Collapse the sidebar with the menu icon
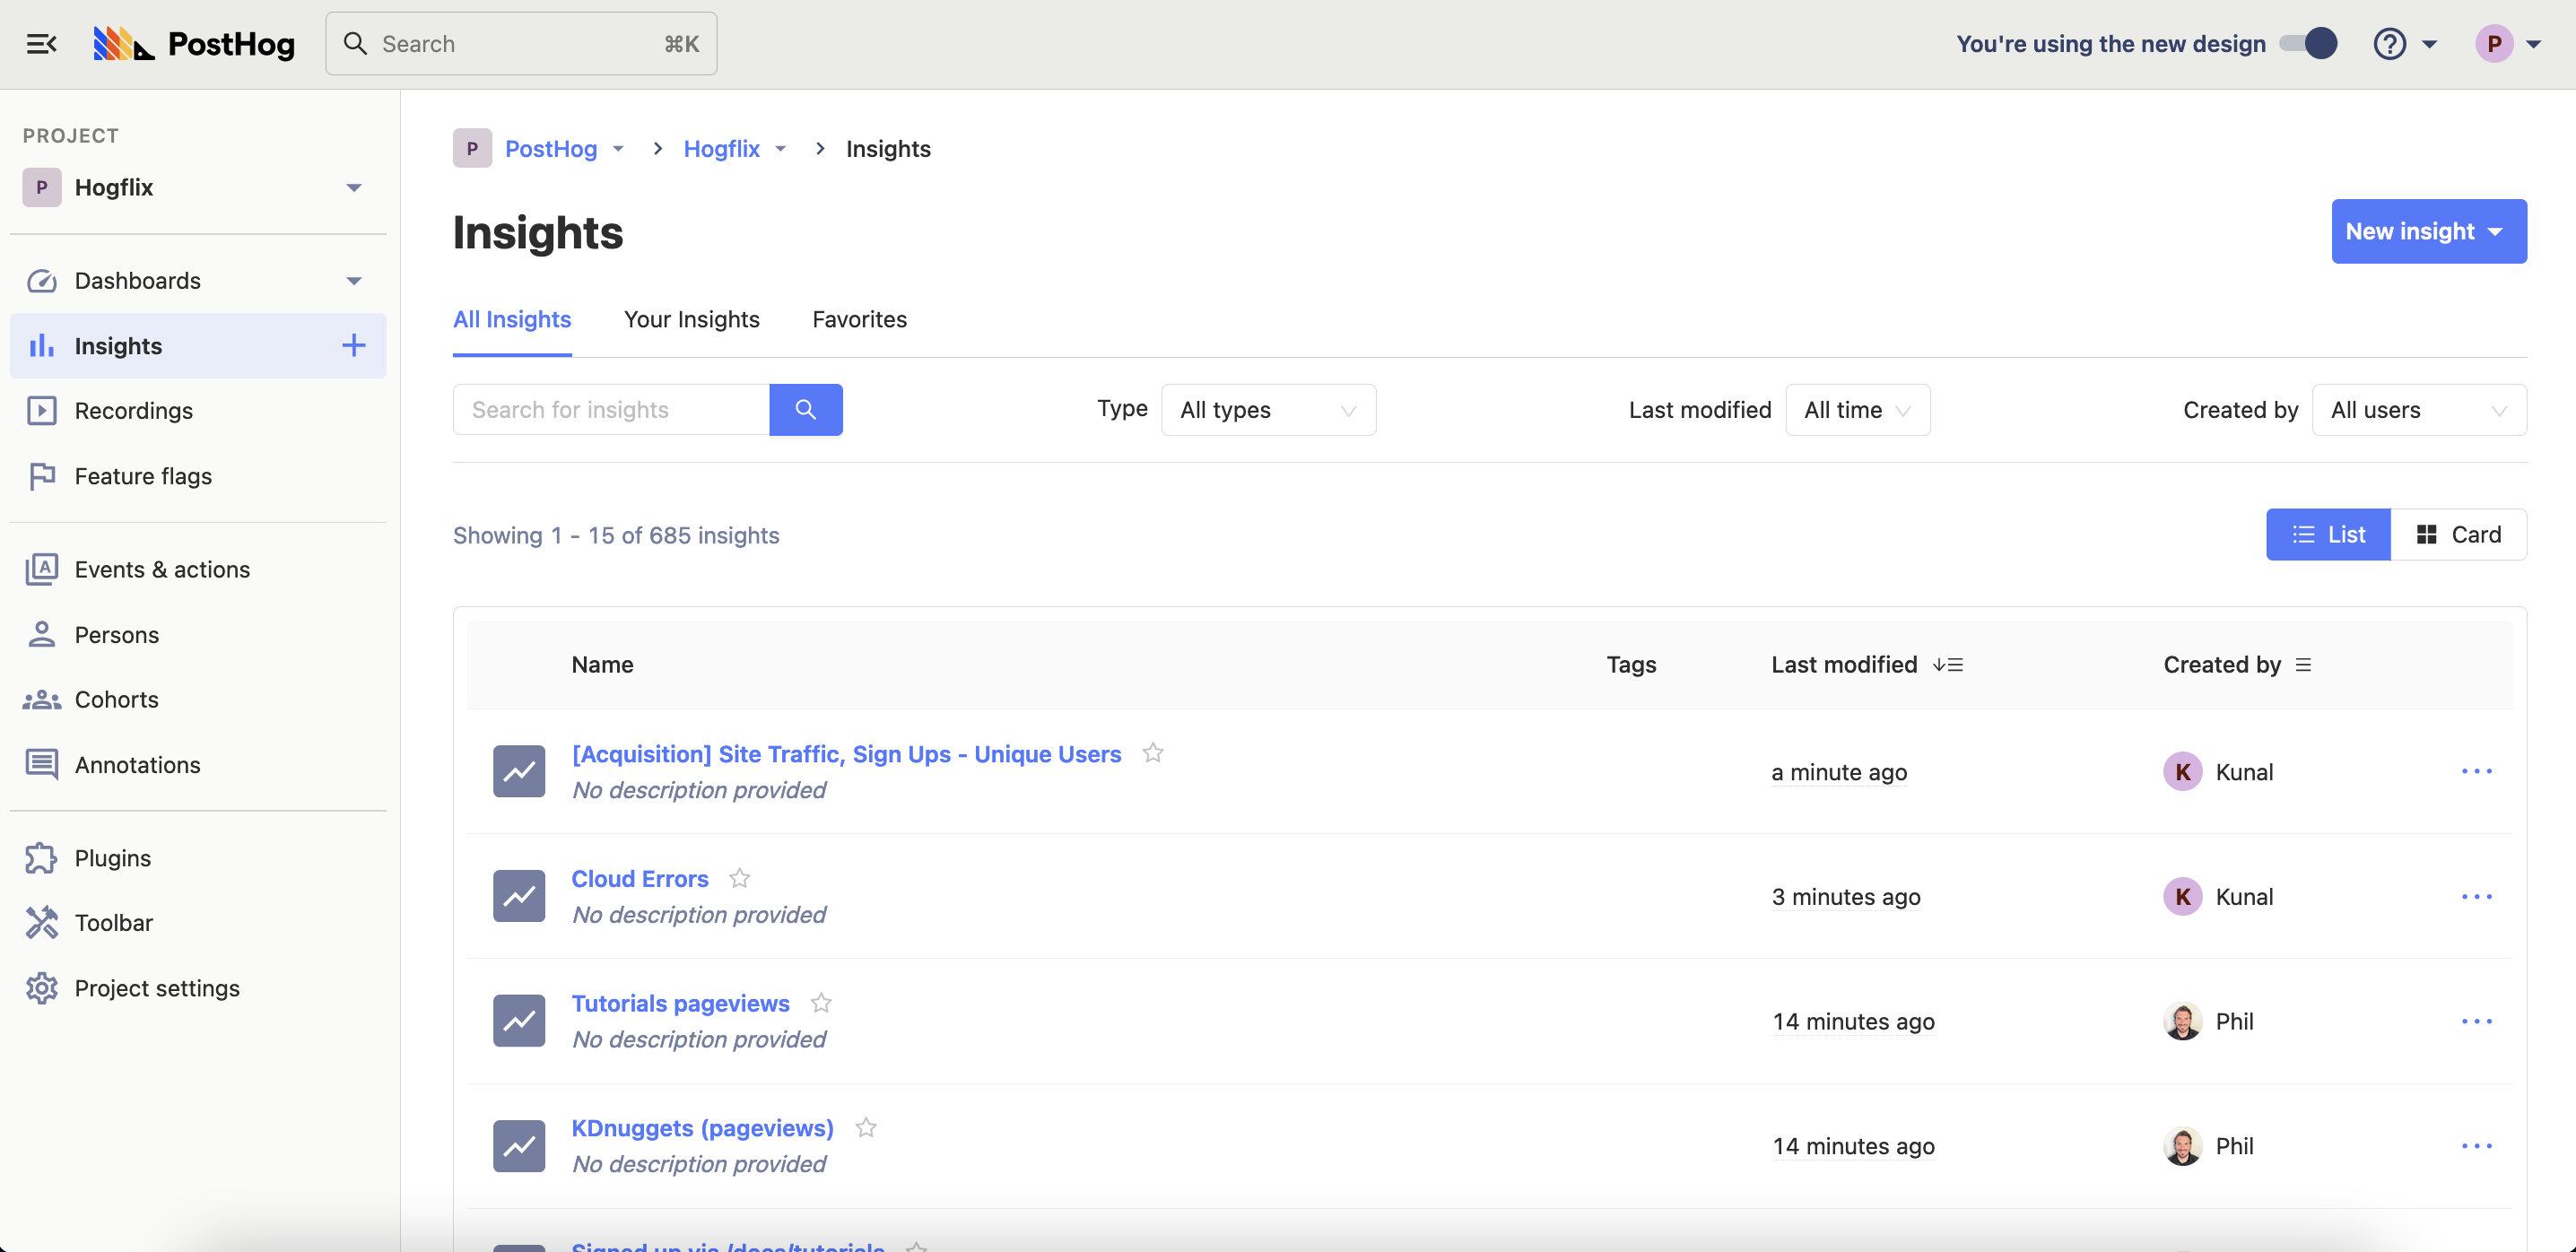Screen dimensions: 2576x1252 coord(41,43)
